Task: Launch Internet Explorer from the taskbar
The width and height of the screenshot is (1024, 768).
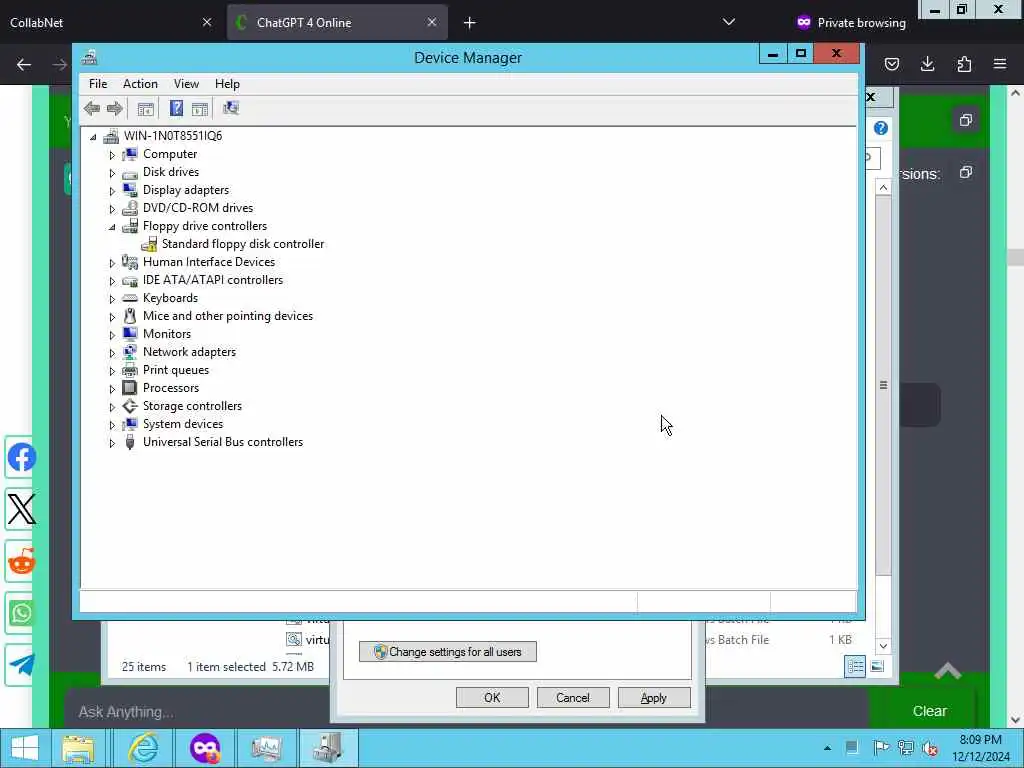Action: pos(143,748)
